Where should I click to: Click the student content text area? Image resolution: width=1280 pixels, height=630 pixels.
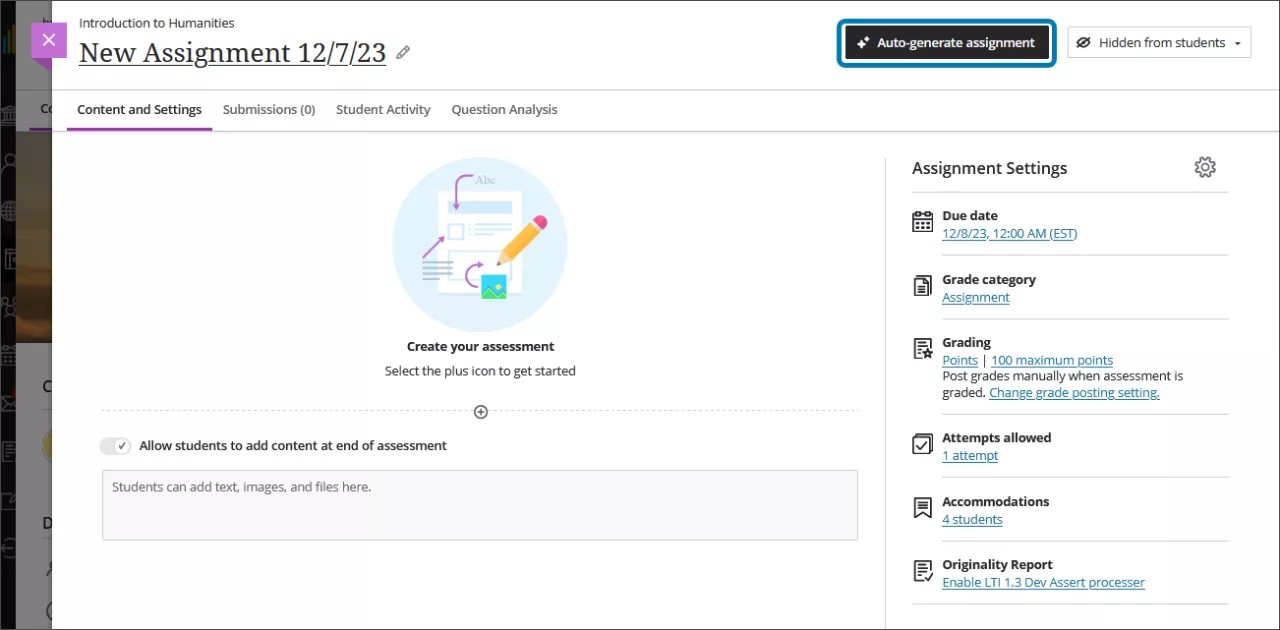480,505
